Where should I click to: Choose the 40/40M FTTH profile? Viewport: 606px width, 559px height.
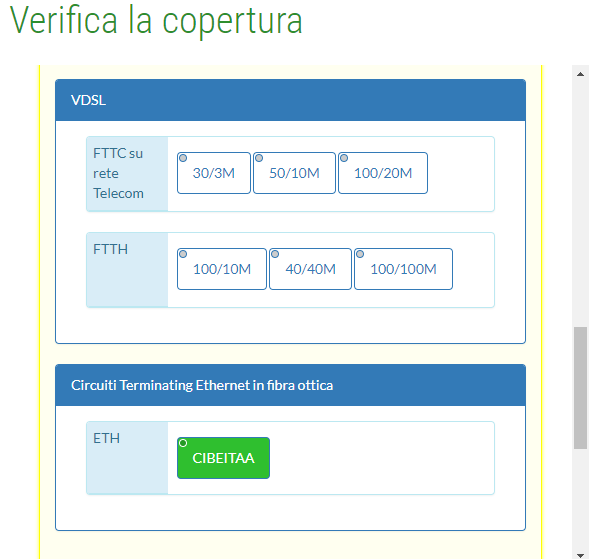point(310,269)
